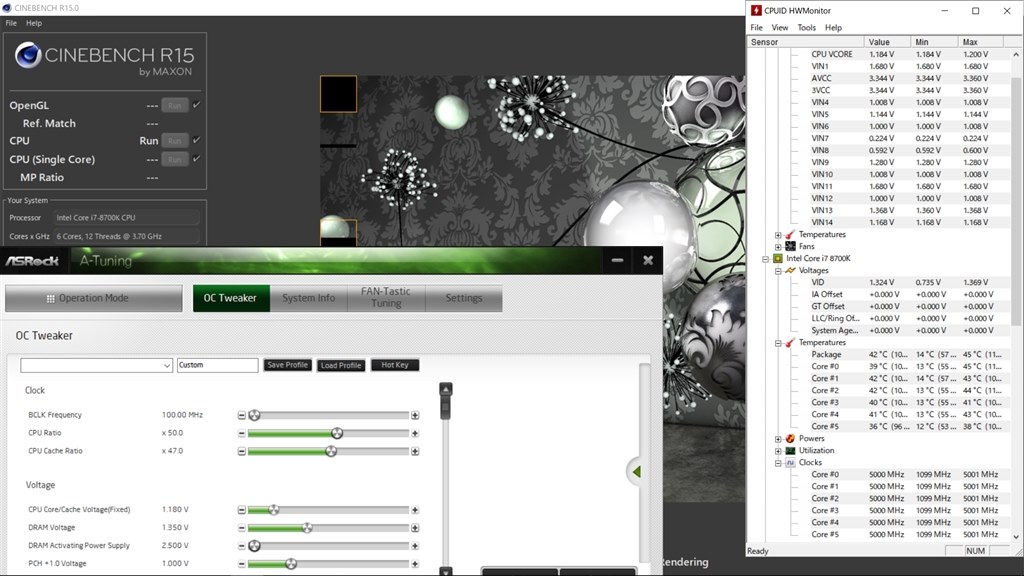Screen dimensions: 1024x576
Task: Decrease CPU Cache Ratio with minus icon
Action: [242, 451]
